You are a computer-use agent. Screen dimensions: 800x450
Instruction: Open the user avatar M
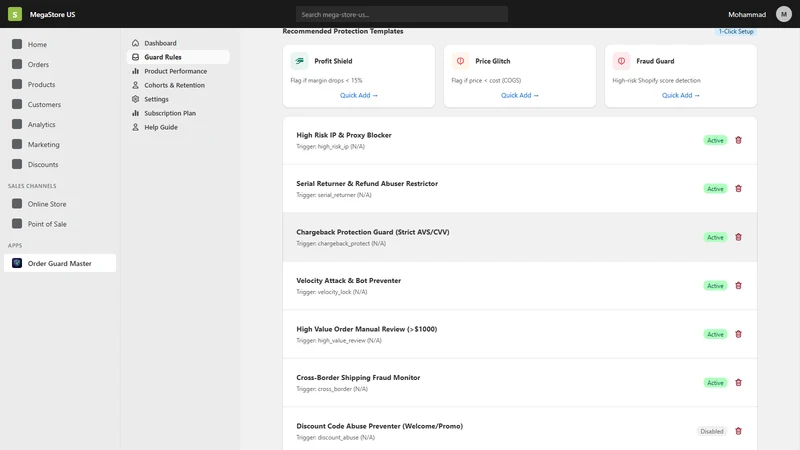(x=784, y=14)
